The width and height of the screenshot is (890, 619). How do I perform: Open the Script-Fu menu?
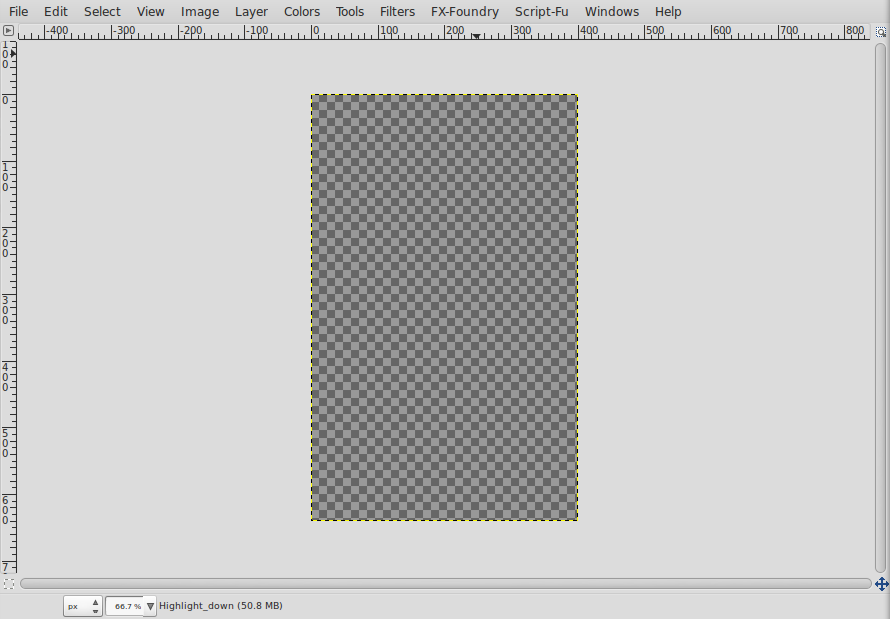(x=541, y=11)
